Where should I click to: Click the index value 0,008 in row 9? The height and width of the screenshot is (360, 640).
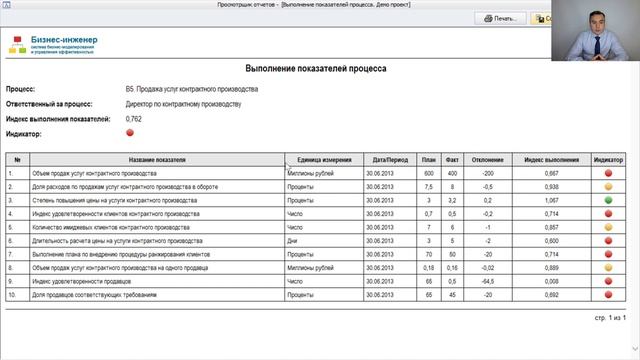[551, 281]
